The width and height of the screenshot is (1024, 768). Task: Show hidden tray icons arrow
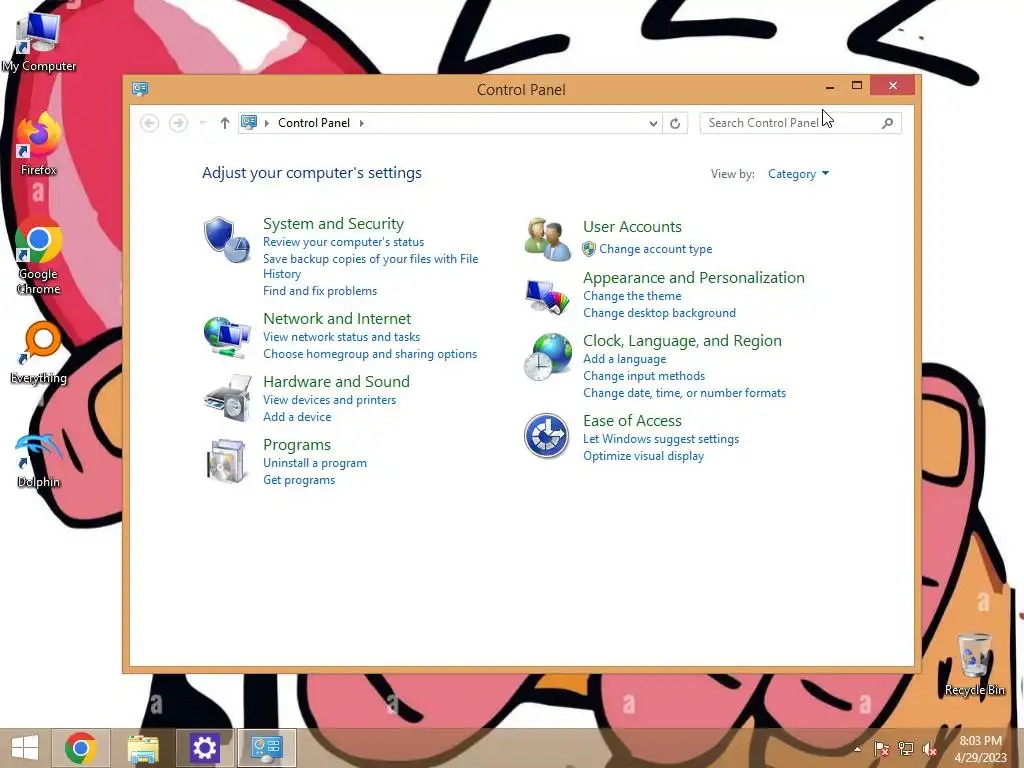click(x=857, y=749)
